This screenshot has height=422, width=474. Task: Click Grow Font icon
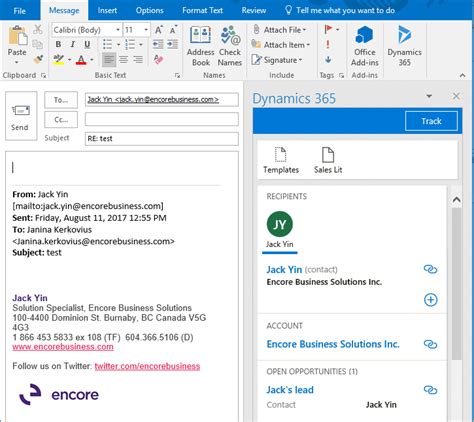(159, 30)
